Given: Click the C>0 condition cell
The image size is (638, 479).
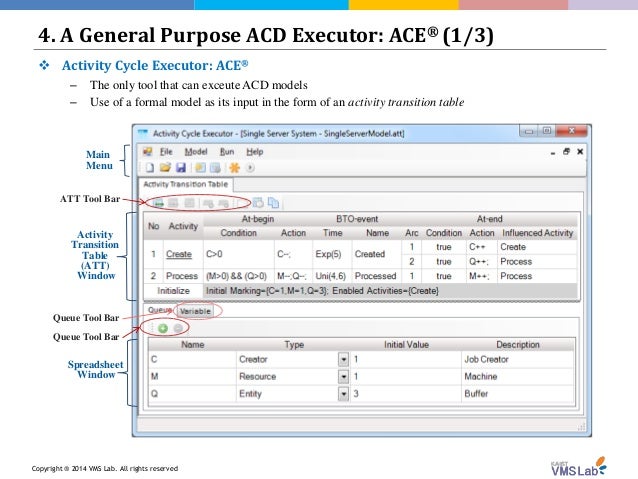Looking at the screenshot, I should click(238, 254).
